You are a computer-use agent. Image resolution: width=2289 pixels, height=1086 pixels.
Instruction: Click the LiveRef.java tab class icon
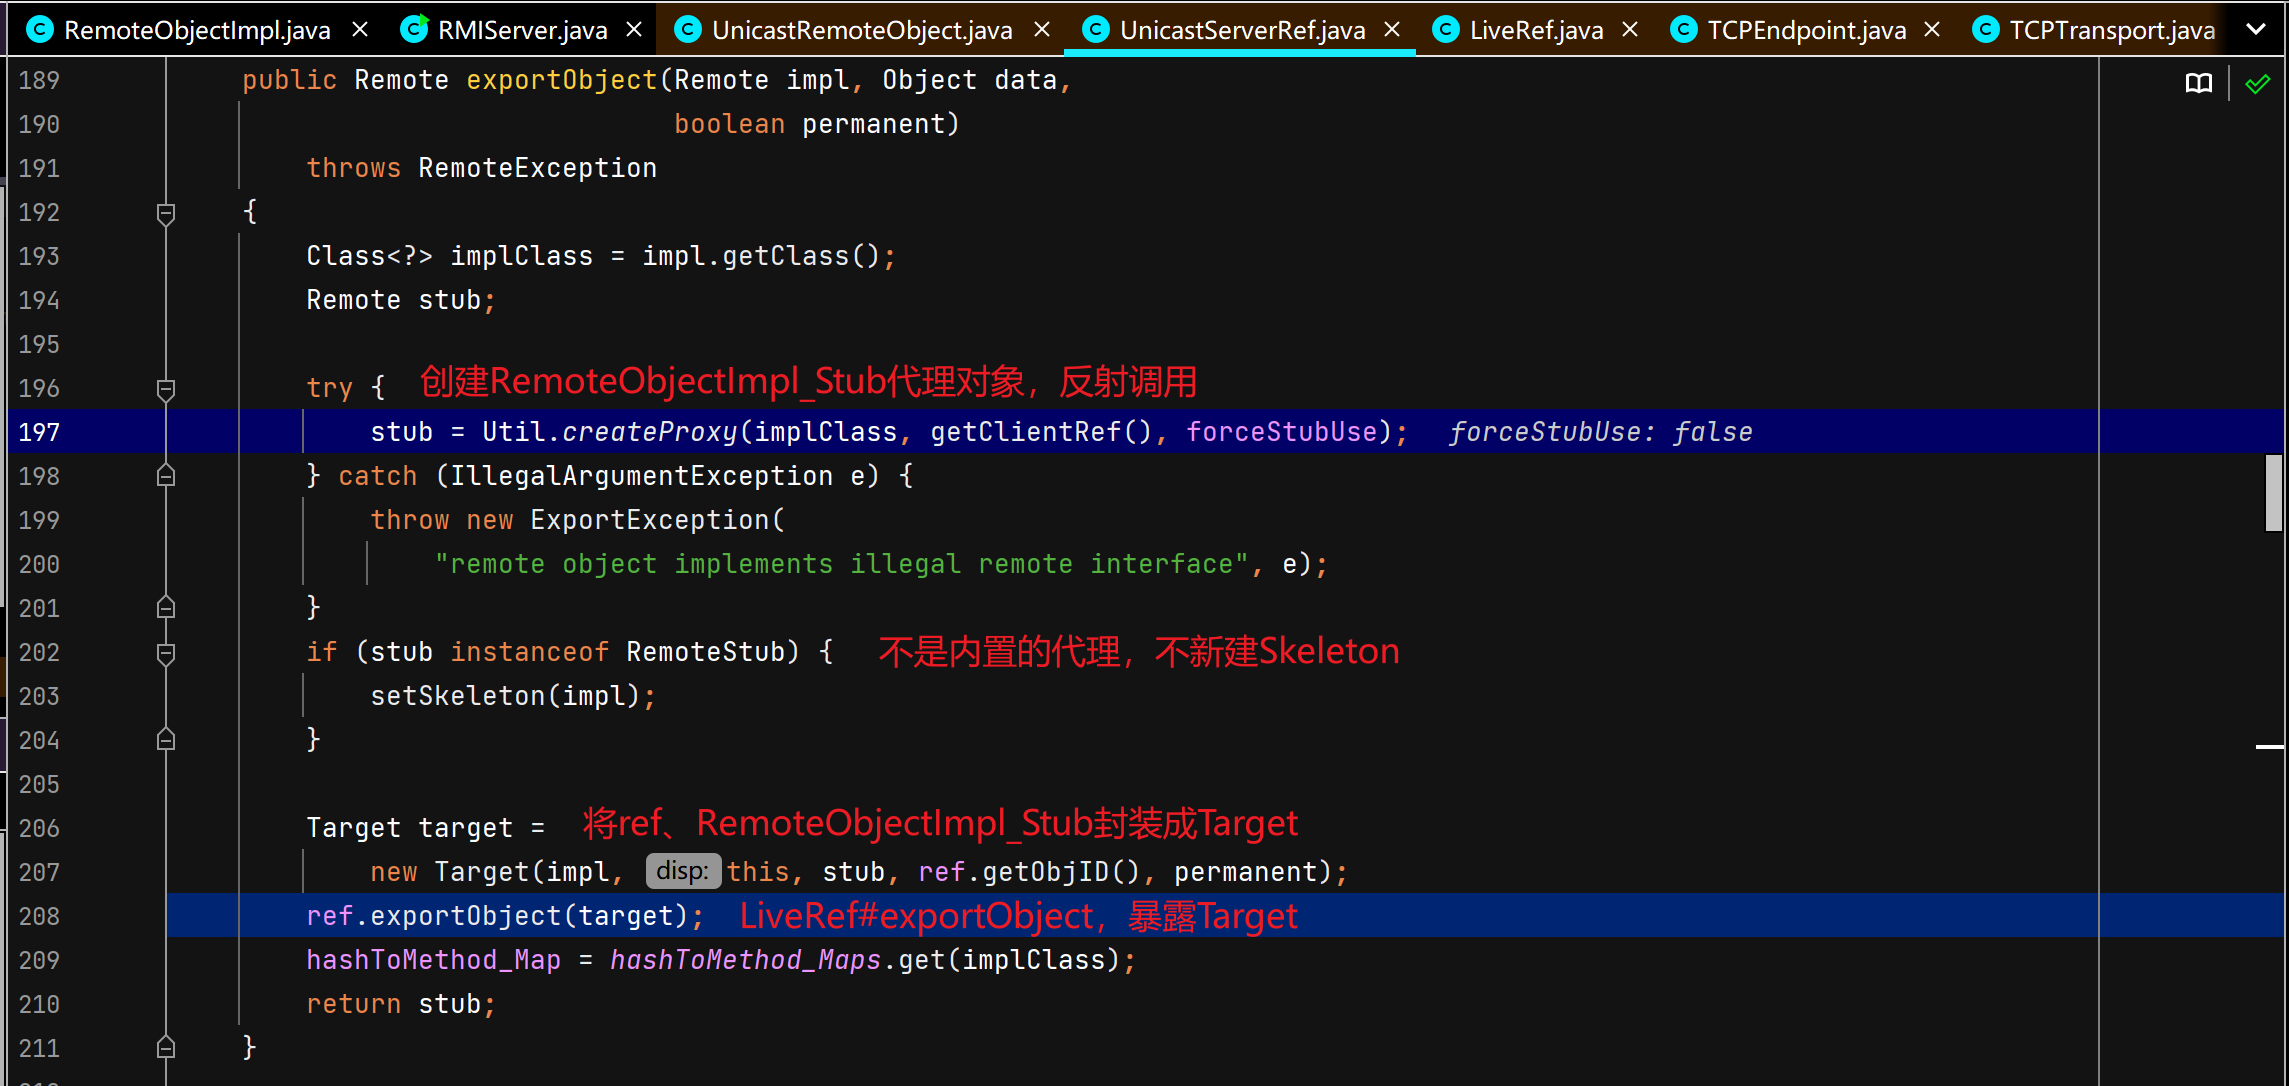(1445, 30)
